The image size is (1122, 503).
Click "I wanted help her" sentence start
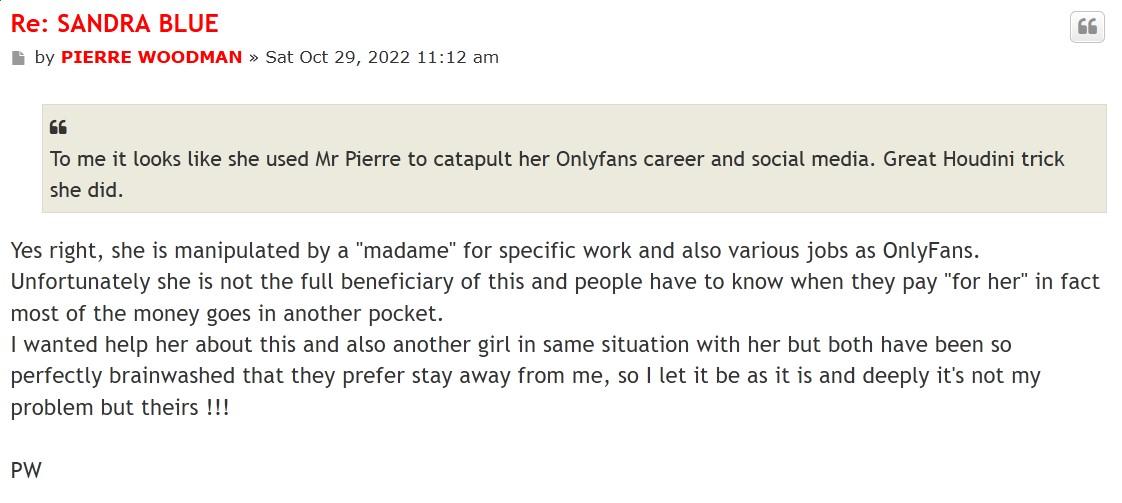[94, 345]
